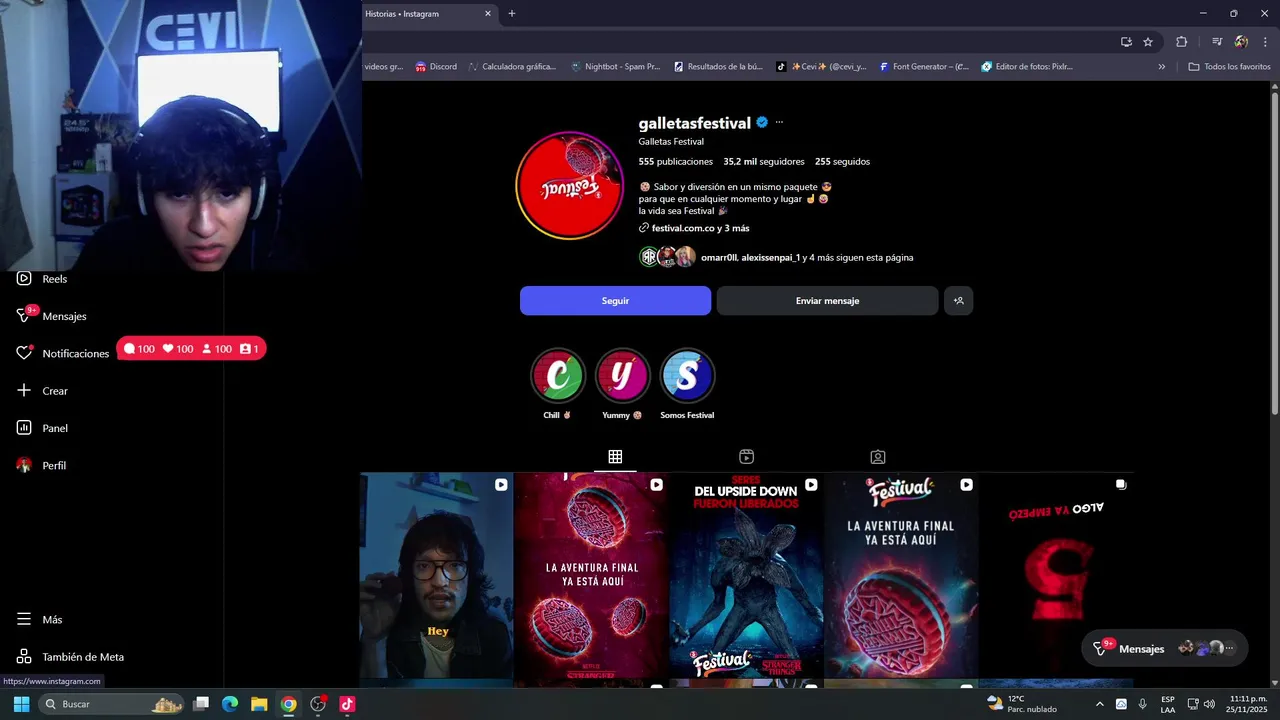The width and height of the screenshot is (1280, 720).
Task: Open the Del Upside Down Demogorgon post
Action: [x=746, y=575]
